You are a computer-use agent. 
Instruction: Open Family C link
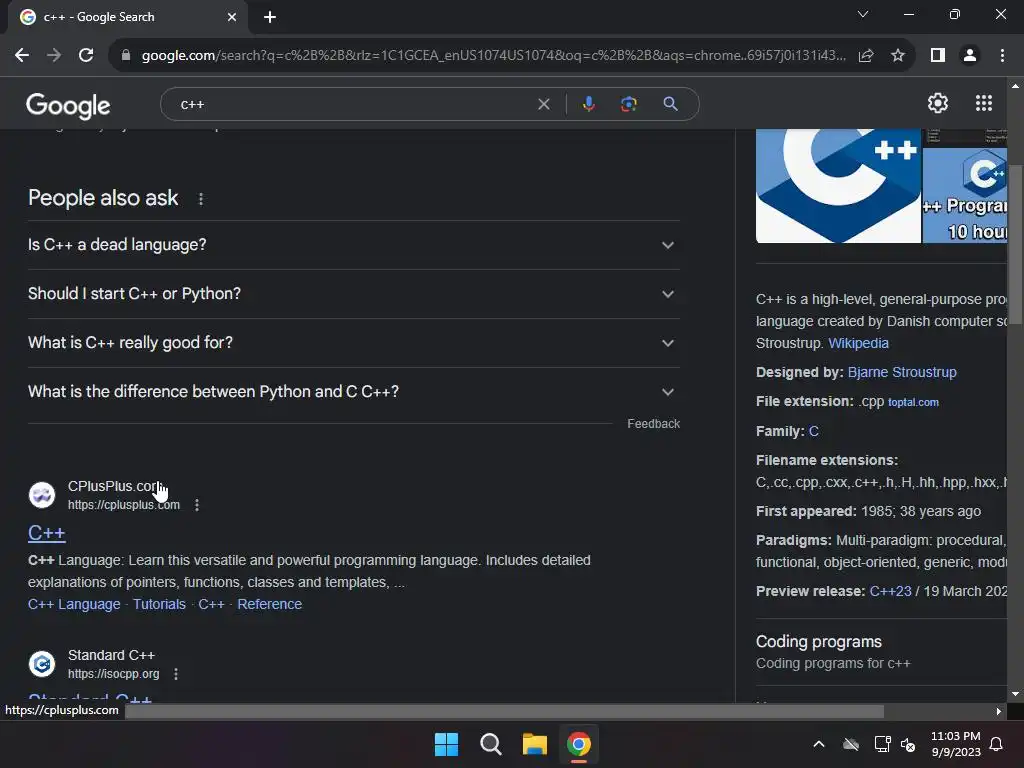(814, 431)
